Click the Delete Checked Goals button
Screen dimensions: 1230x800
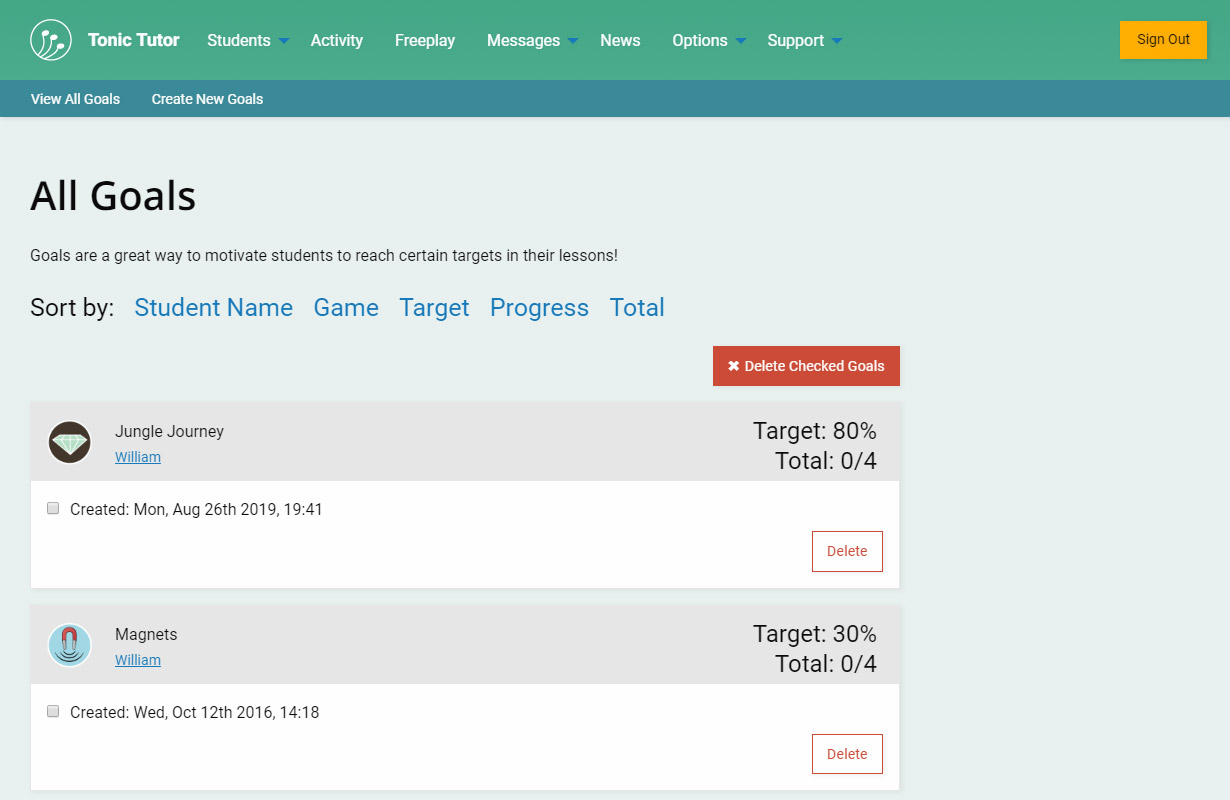806,366
